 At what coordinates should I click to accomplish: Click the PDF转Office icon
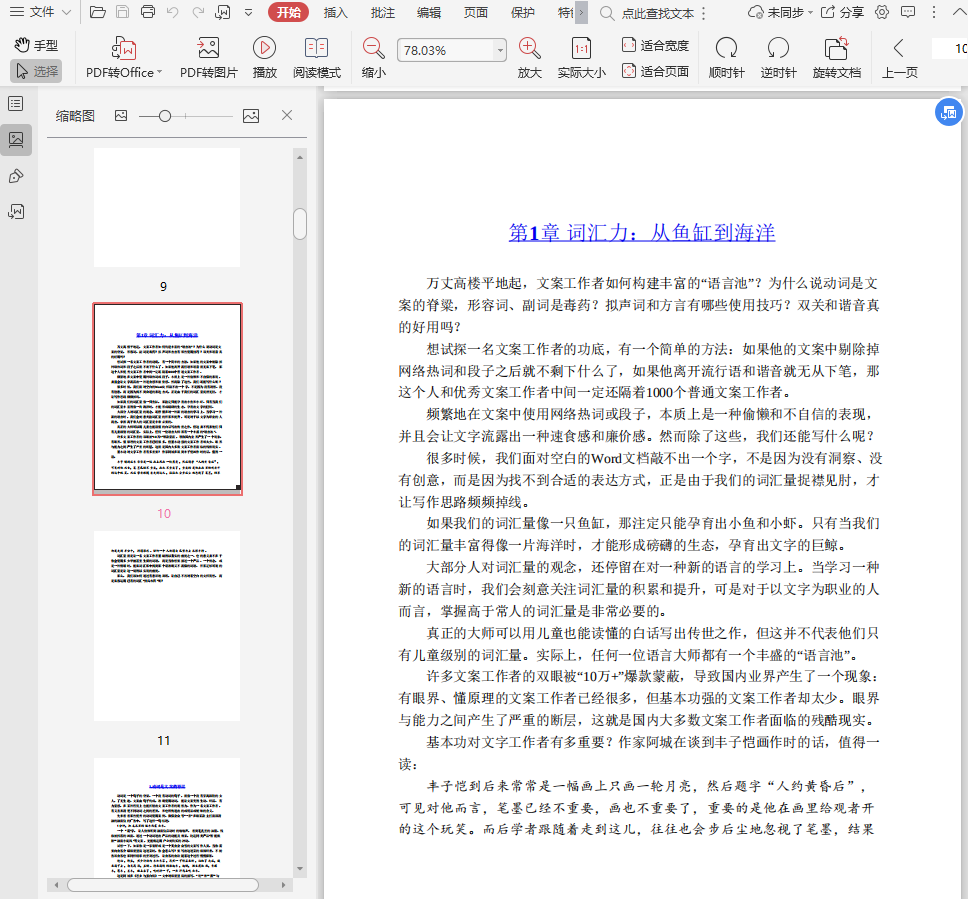coord(123,48)
